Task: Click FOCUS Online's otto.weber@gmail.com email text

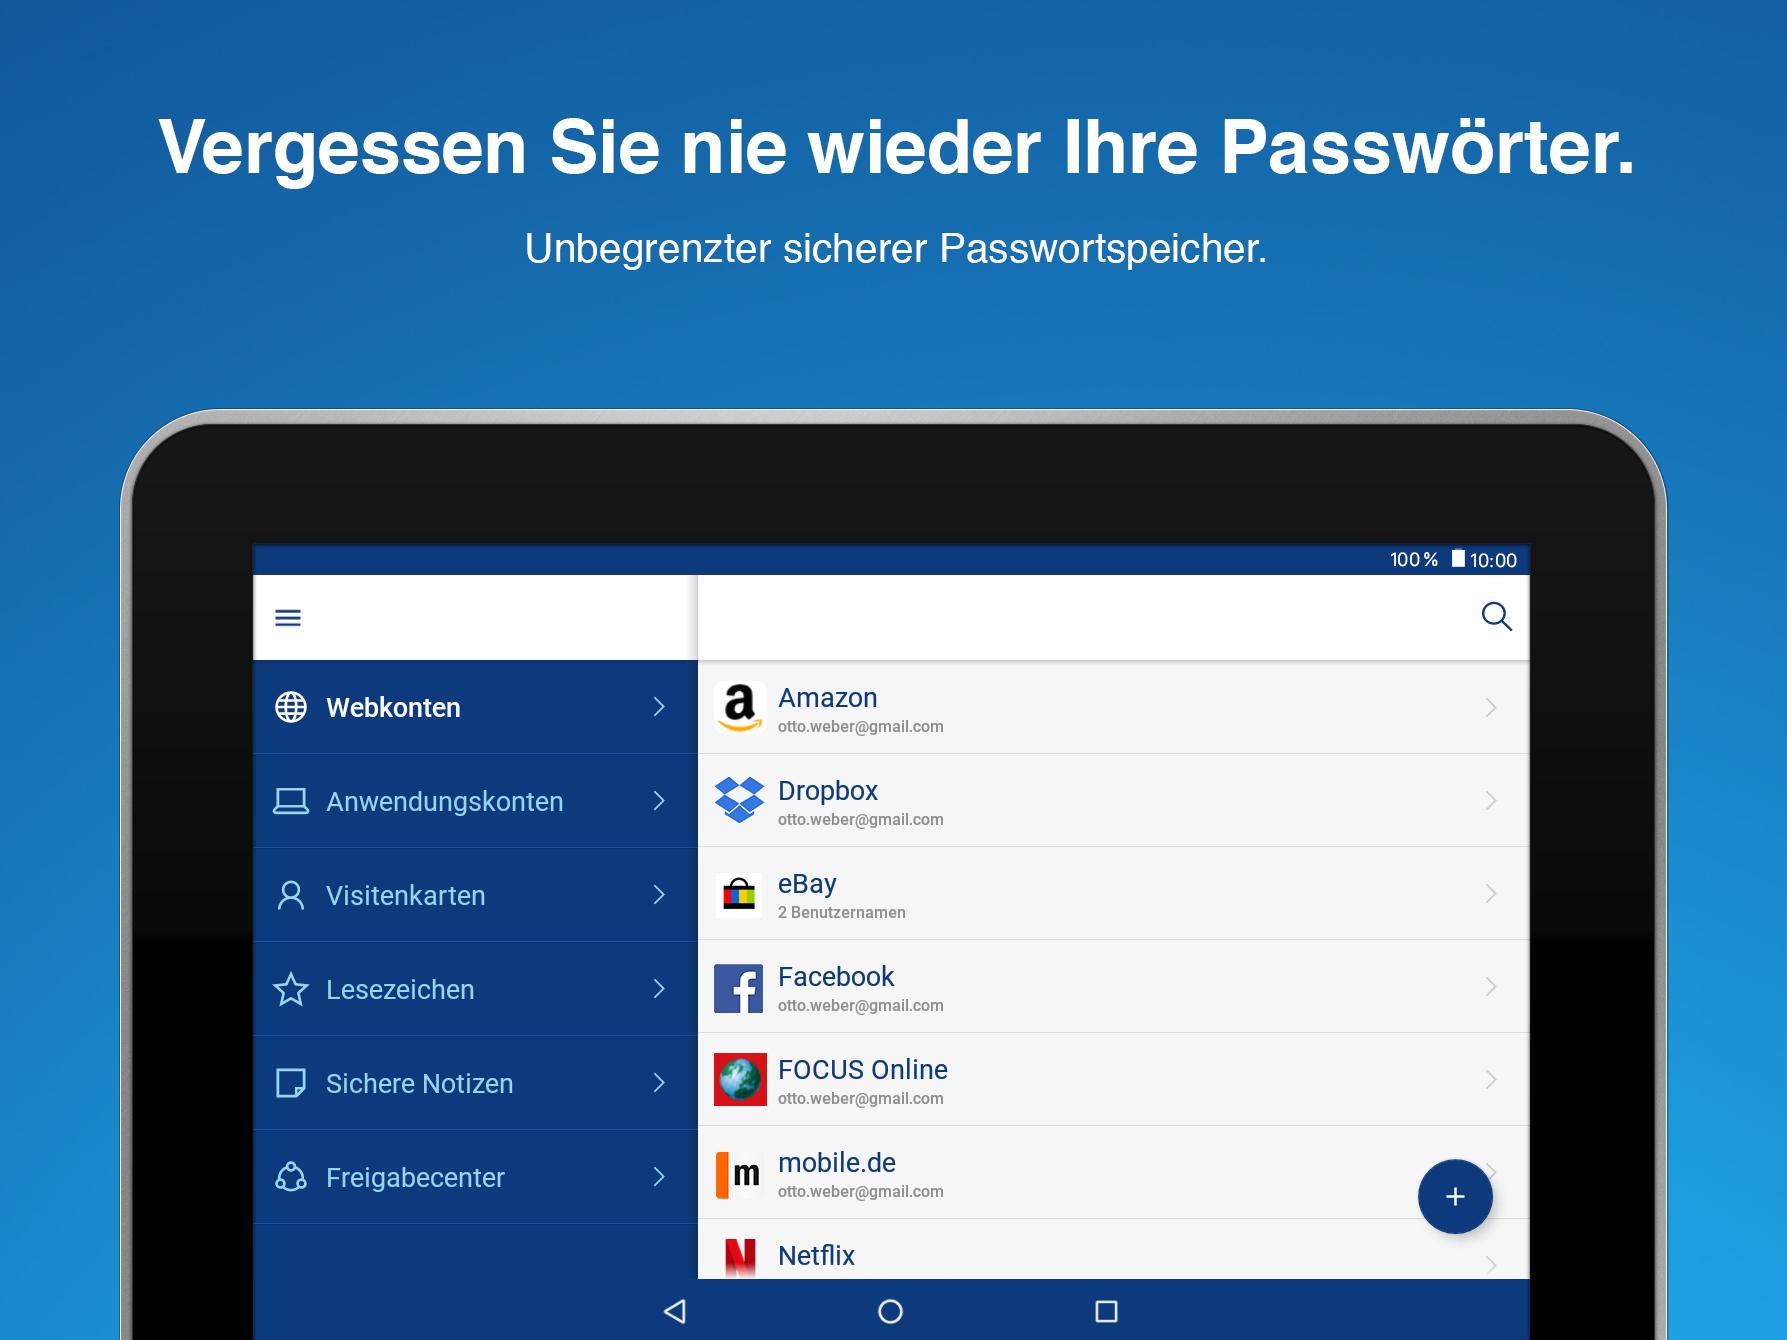Action: tap(861, 1099)
